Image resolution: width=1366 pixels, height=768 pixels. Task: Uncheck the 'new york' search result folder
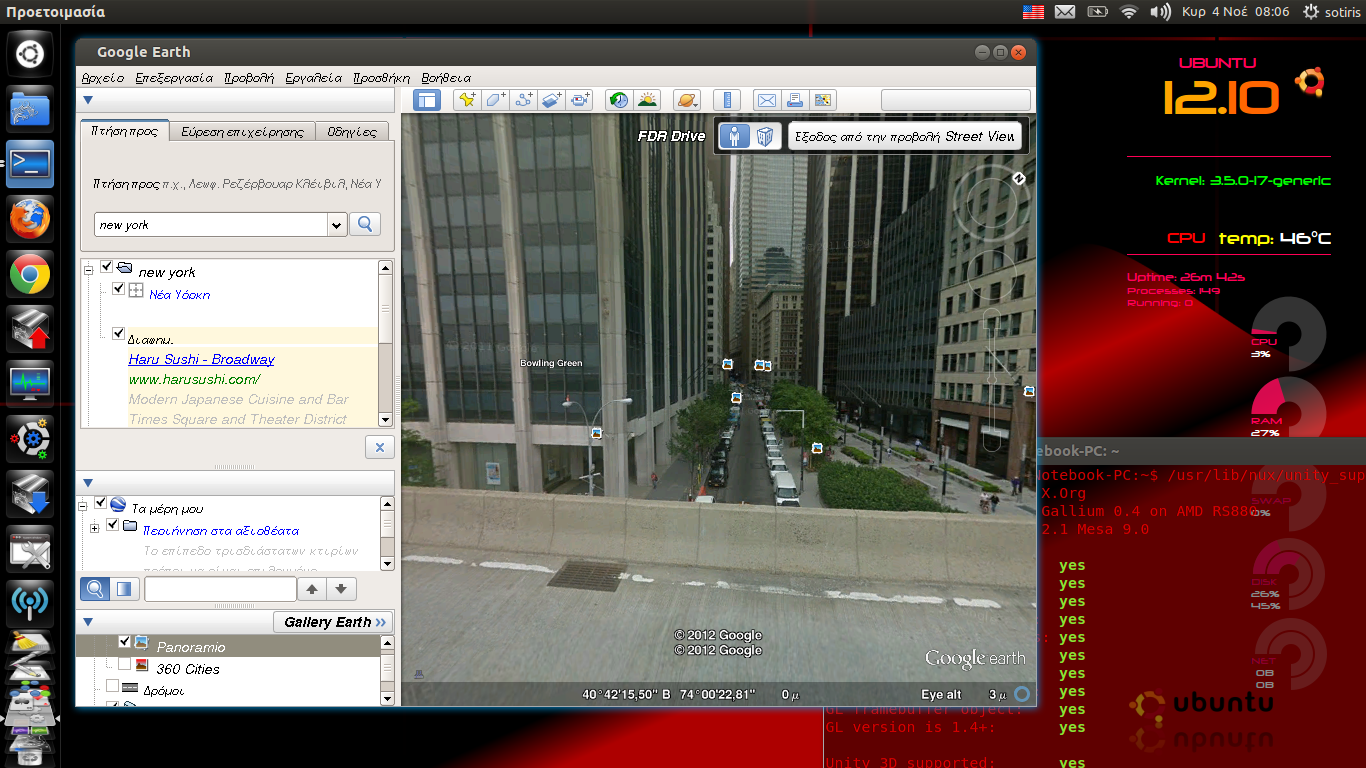click(107, 267)
